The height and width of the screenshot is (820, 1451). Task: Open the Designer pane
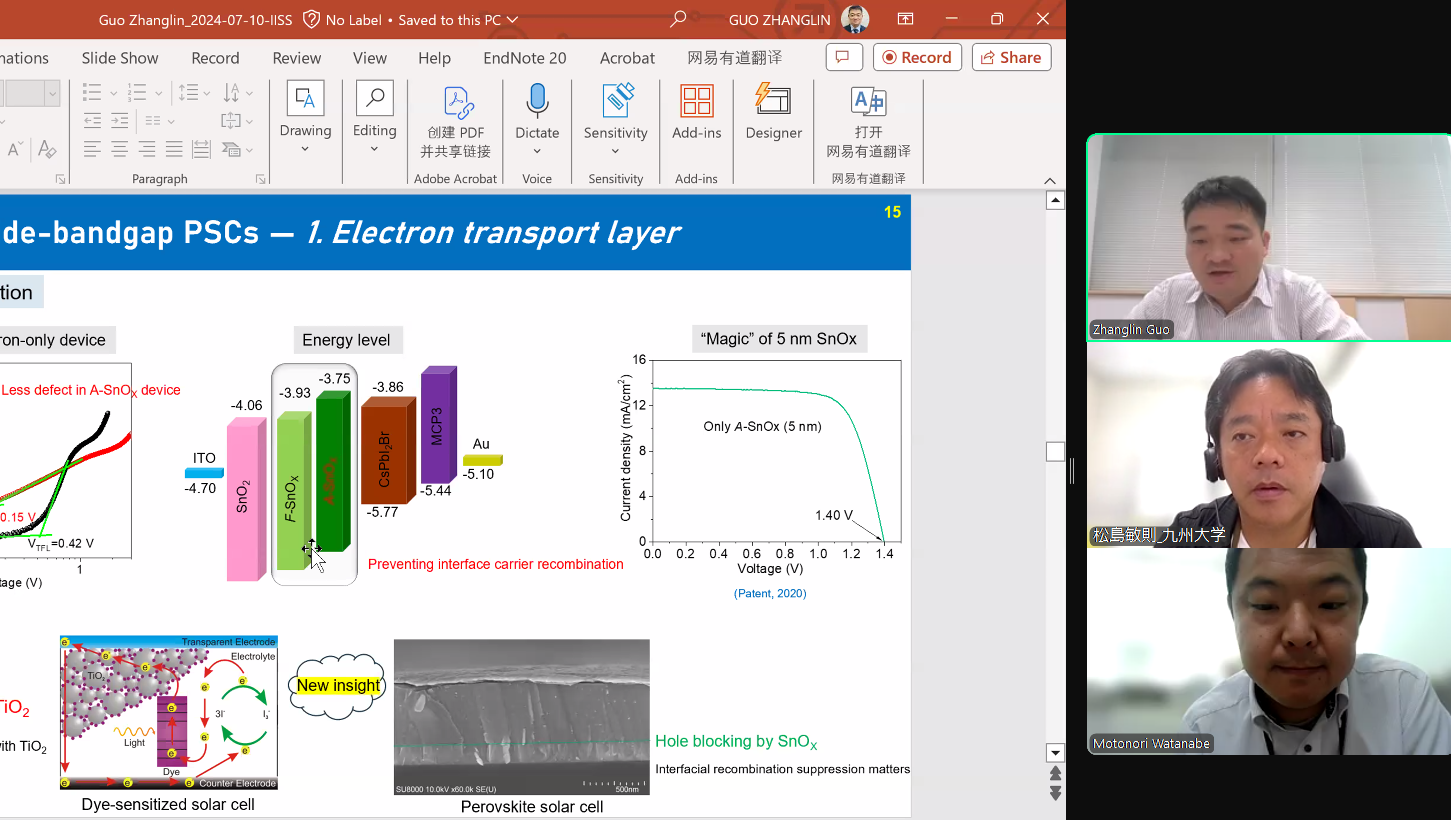click(773, 111)
